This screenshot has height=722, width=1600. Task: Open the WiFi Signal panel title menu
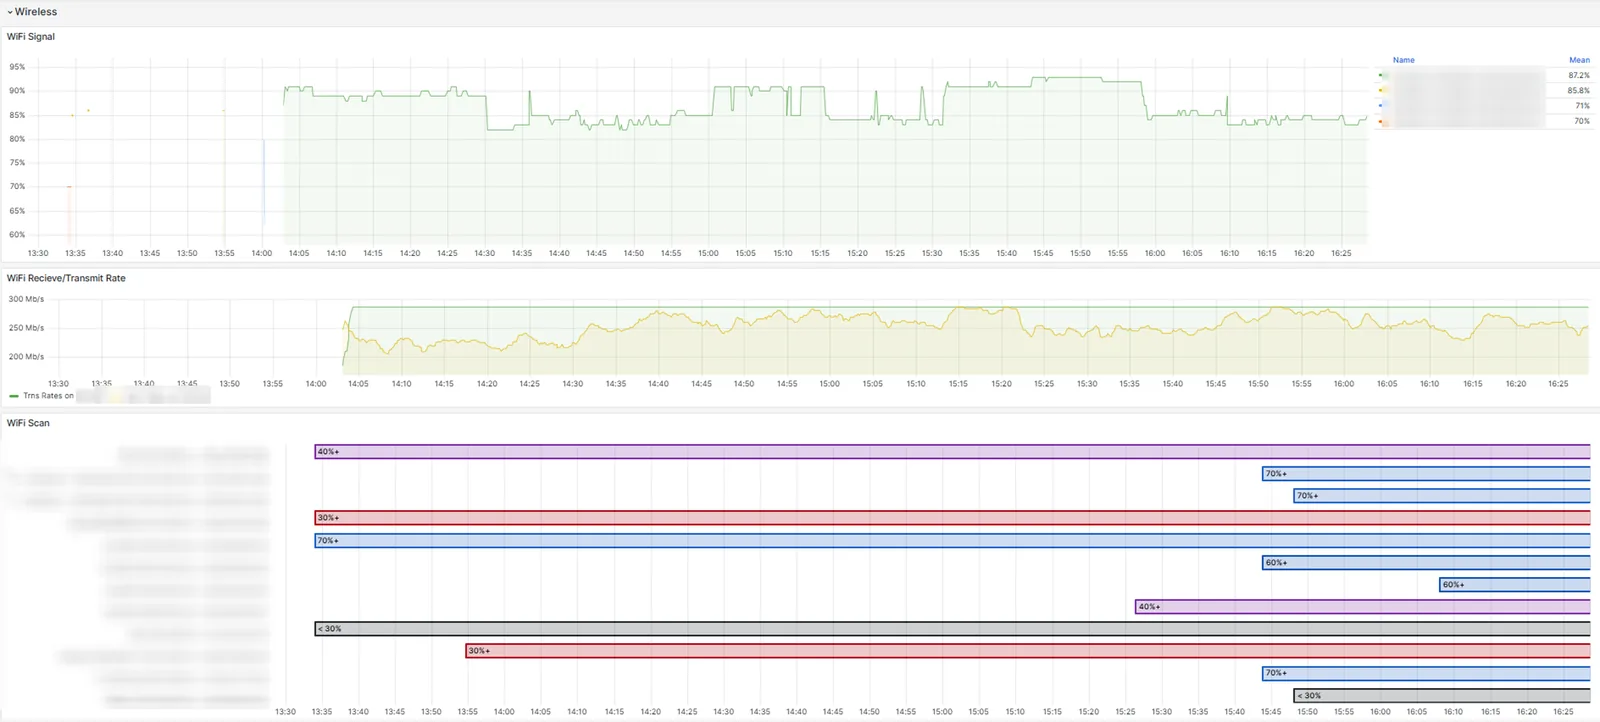[x=31, y=37]
